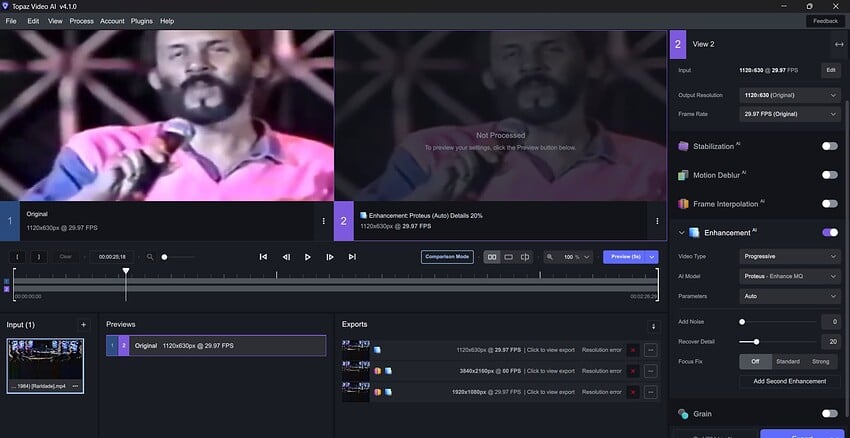Click the Feedback button
This screenshot has height=438, width=850.
(x=825, y=21)
